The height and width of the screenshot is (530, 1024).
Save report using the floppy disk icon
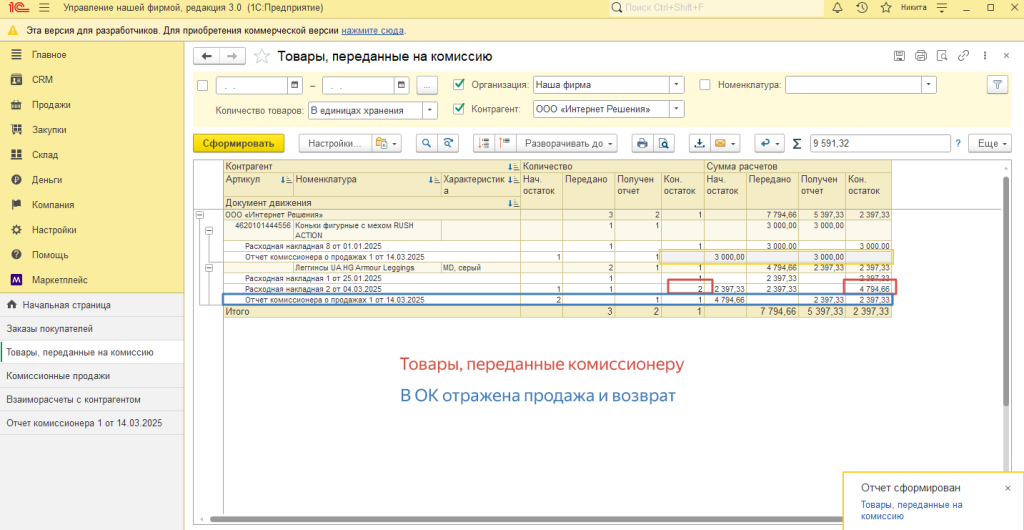pos(899,56)
